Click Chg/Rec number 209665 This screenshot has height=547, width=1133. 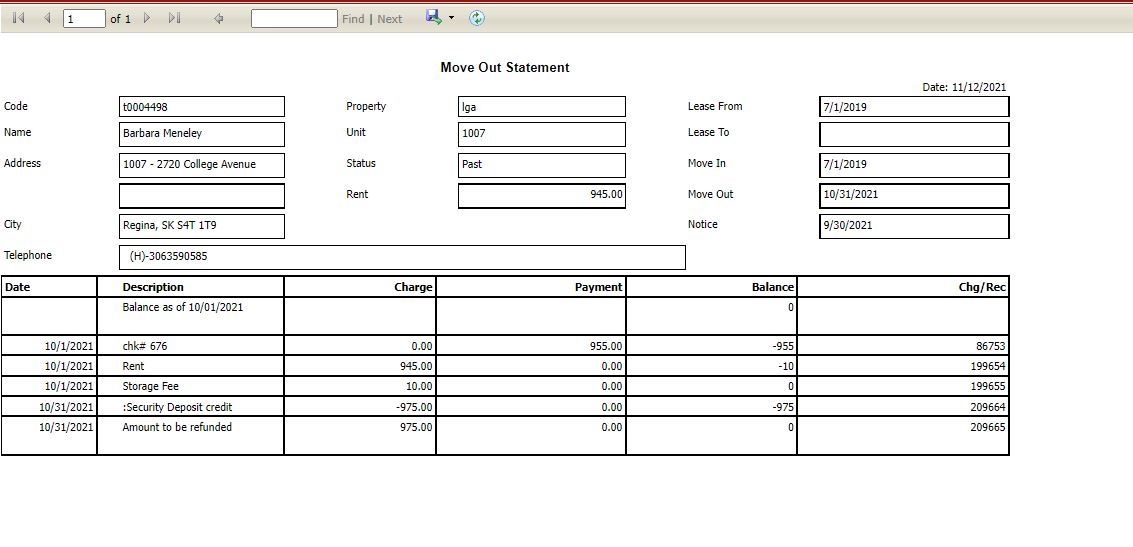[x=988, y=427]
